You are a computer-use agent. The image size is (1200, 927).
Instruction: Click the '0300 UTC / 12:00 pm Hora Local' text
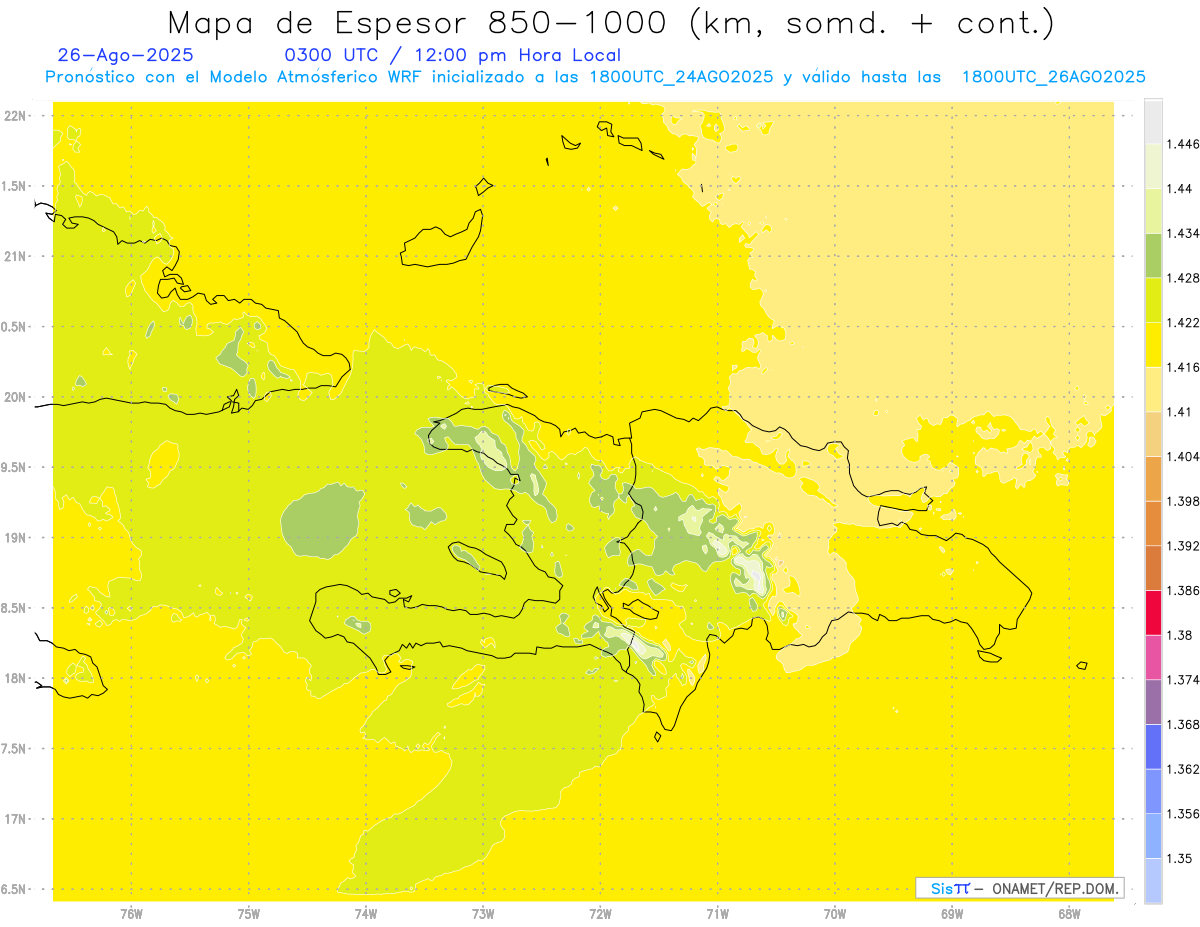[x=453, y=55]
